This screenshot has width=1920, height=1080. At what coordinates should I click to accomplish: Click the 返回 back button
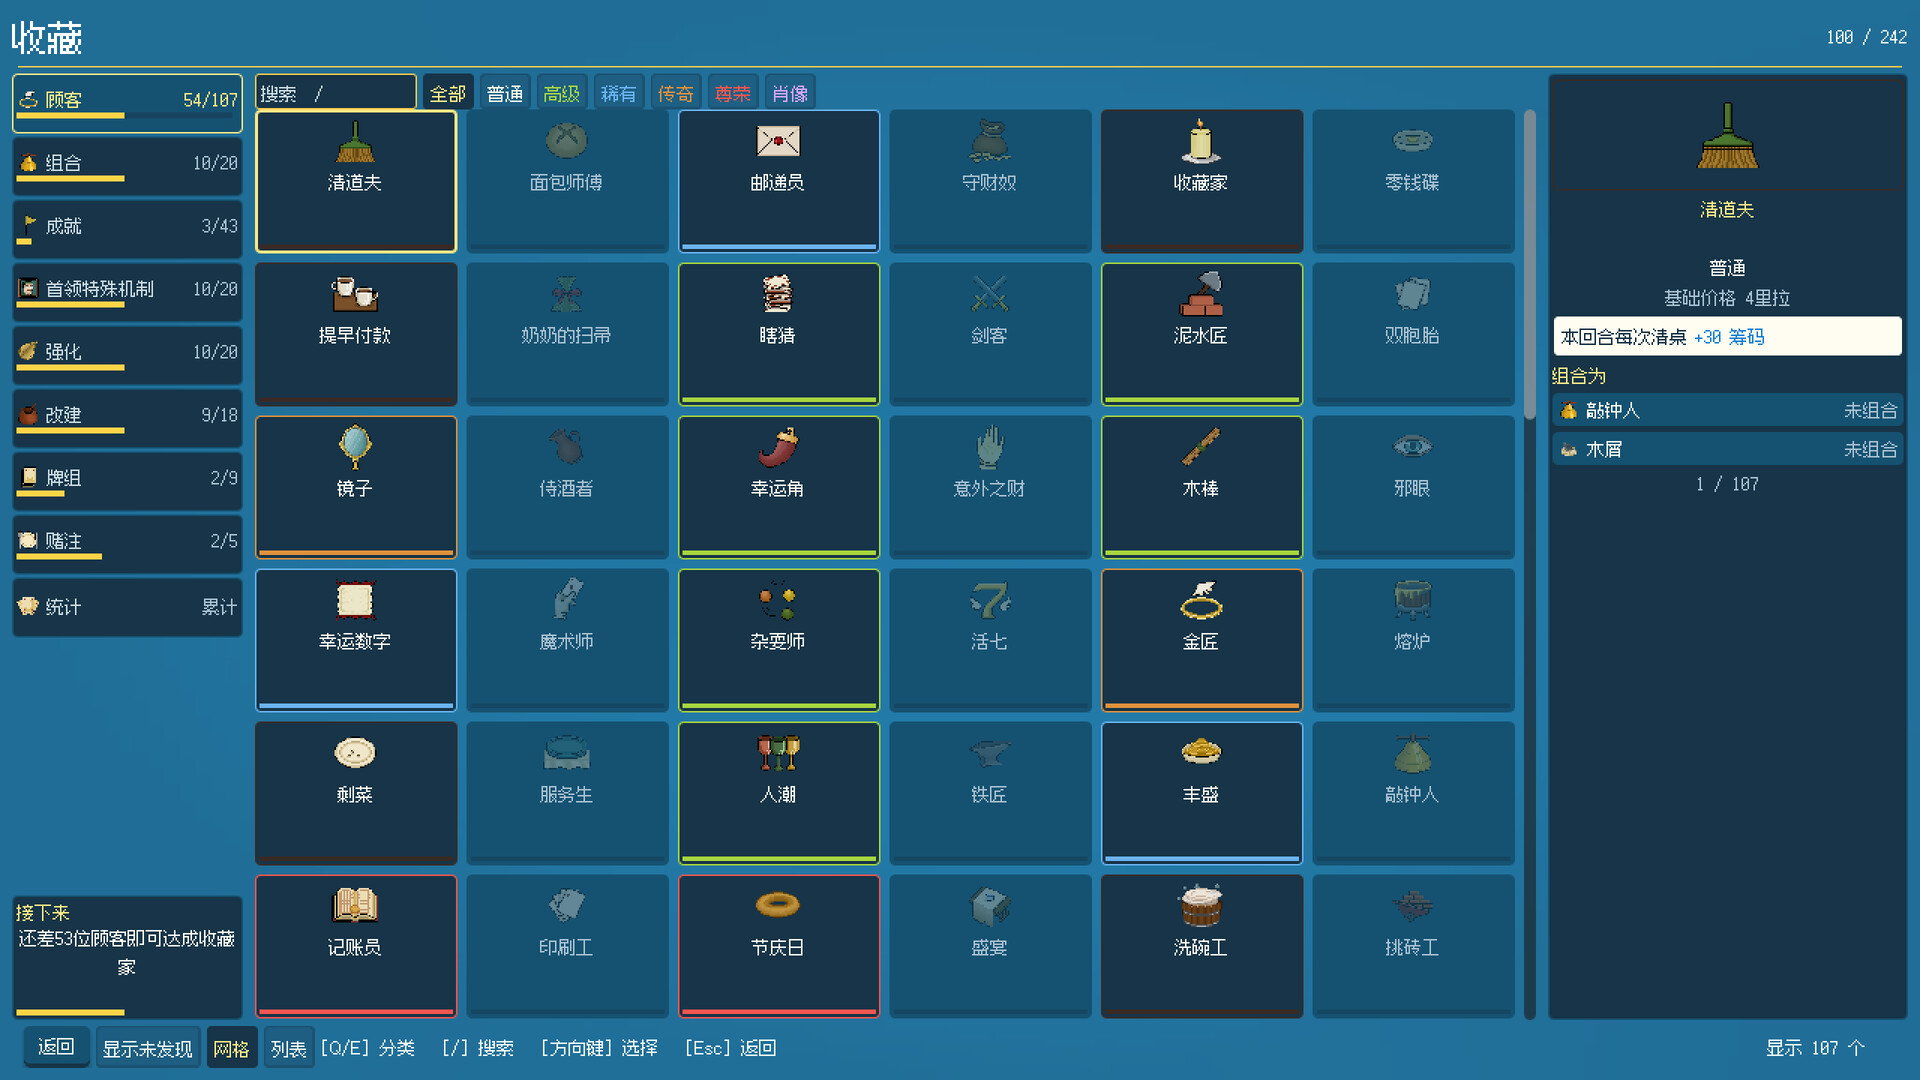(56, 1047)
